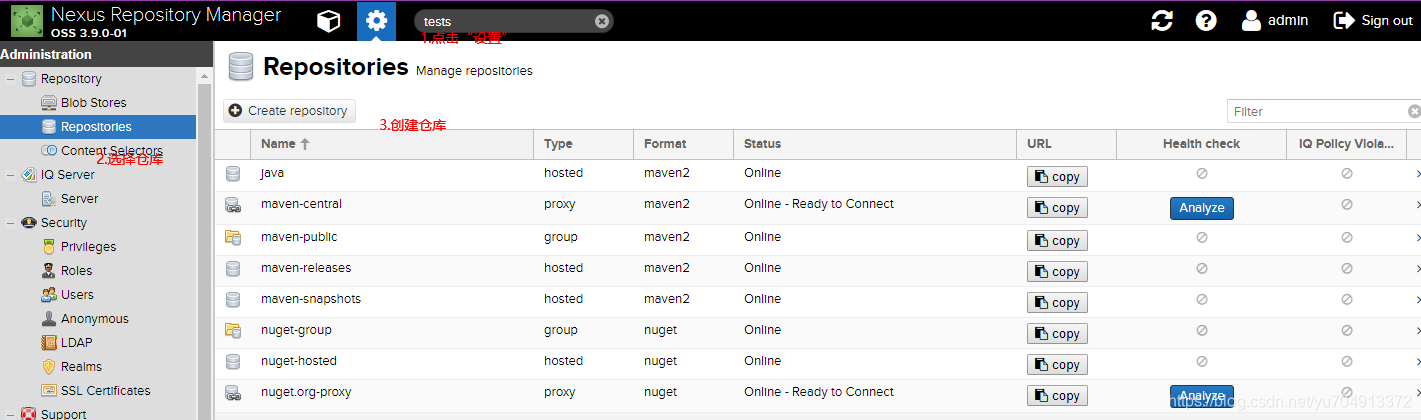Click the Roles person icon
The image size is (1421, 420).
(49, 271)
